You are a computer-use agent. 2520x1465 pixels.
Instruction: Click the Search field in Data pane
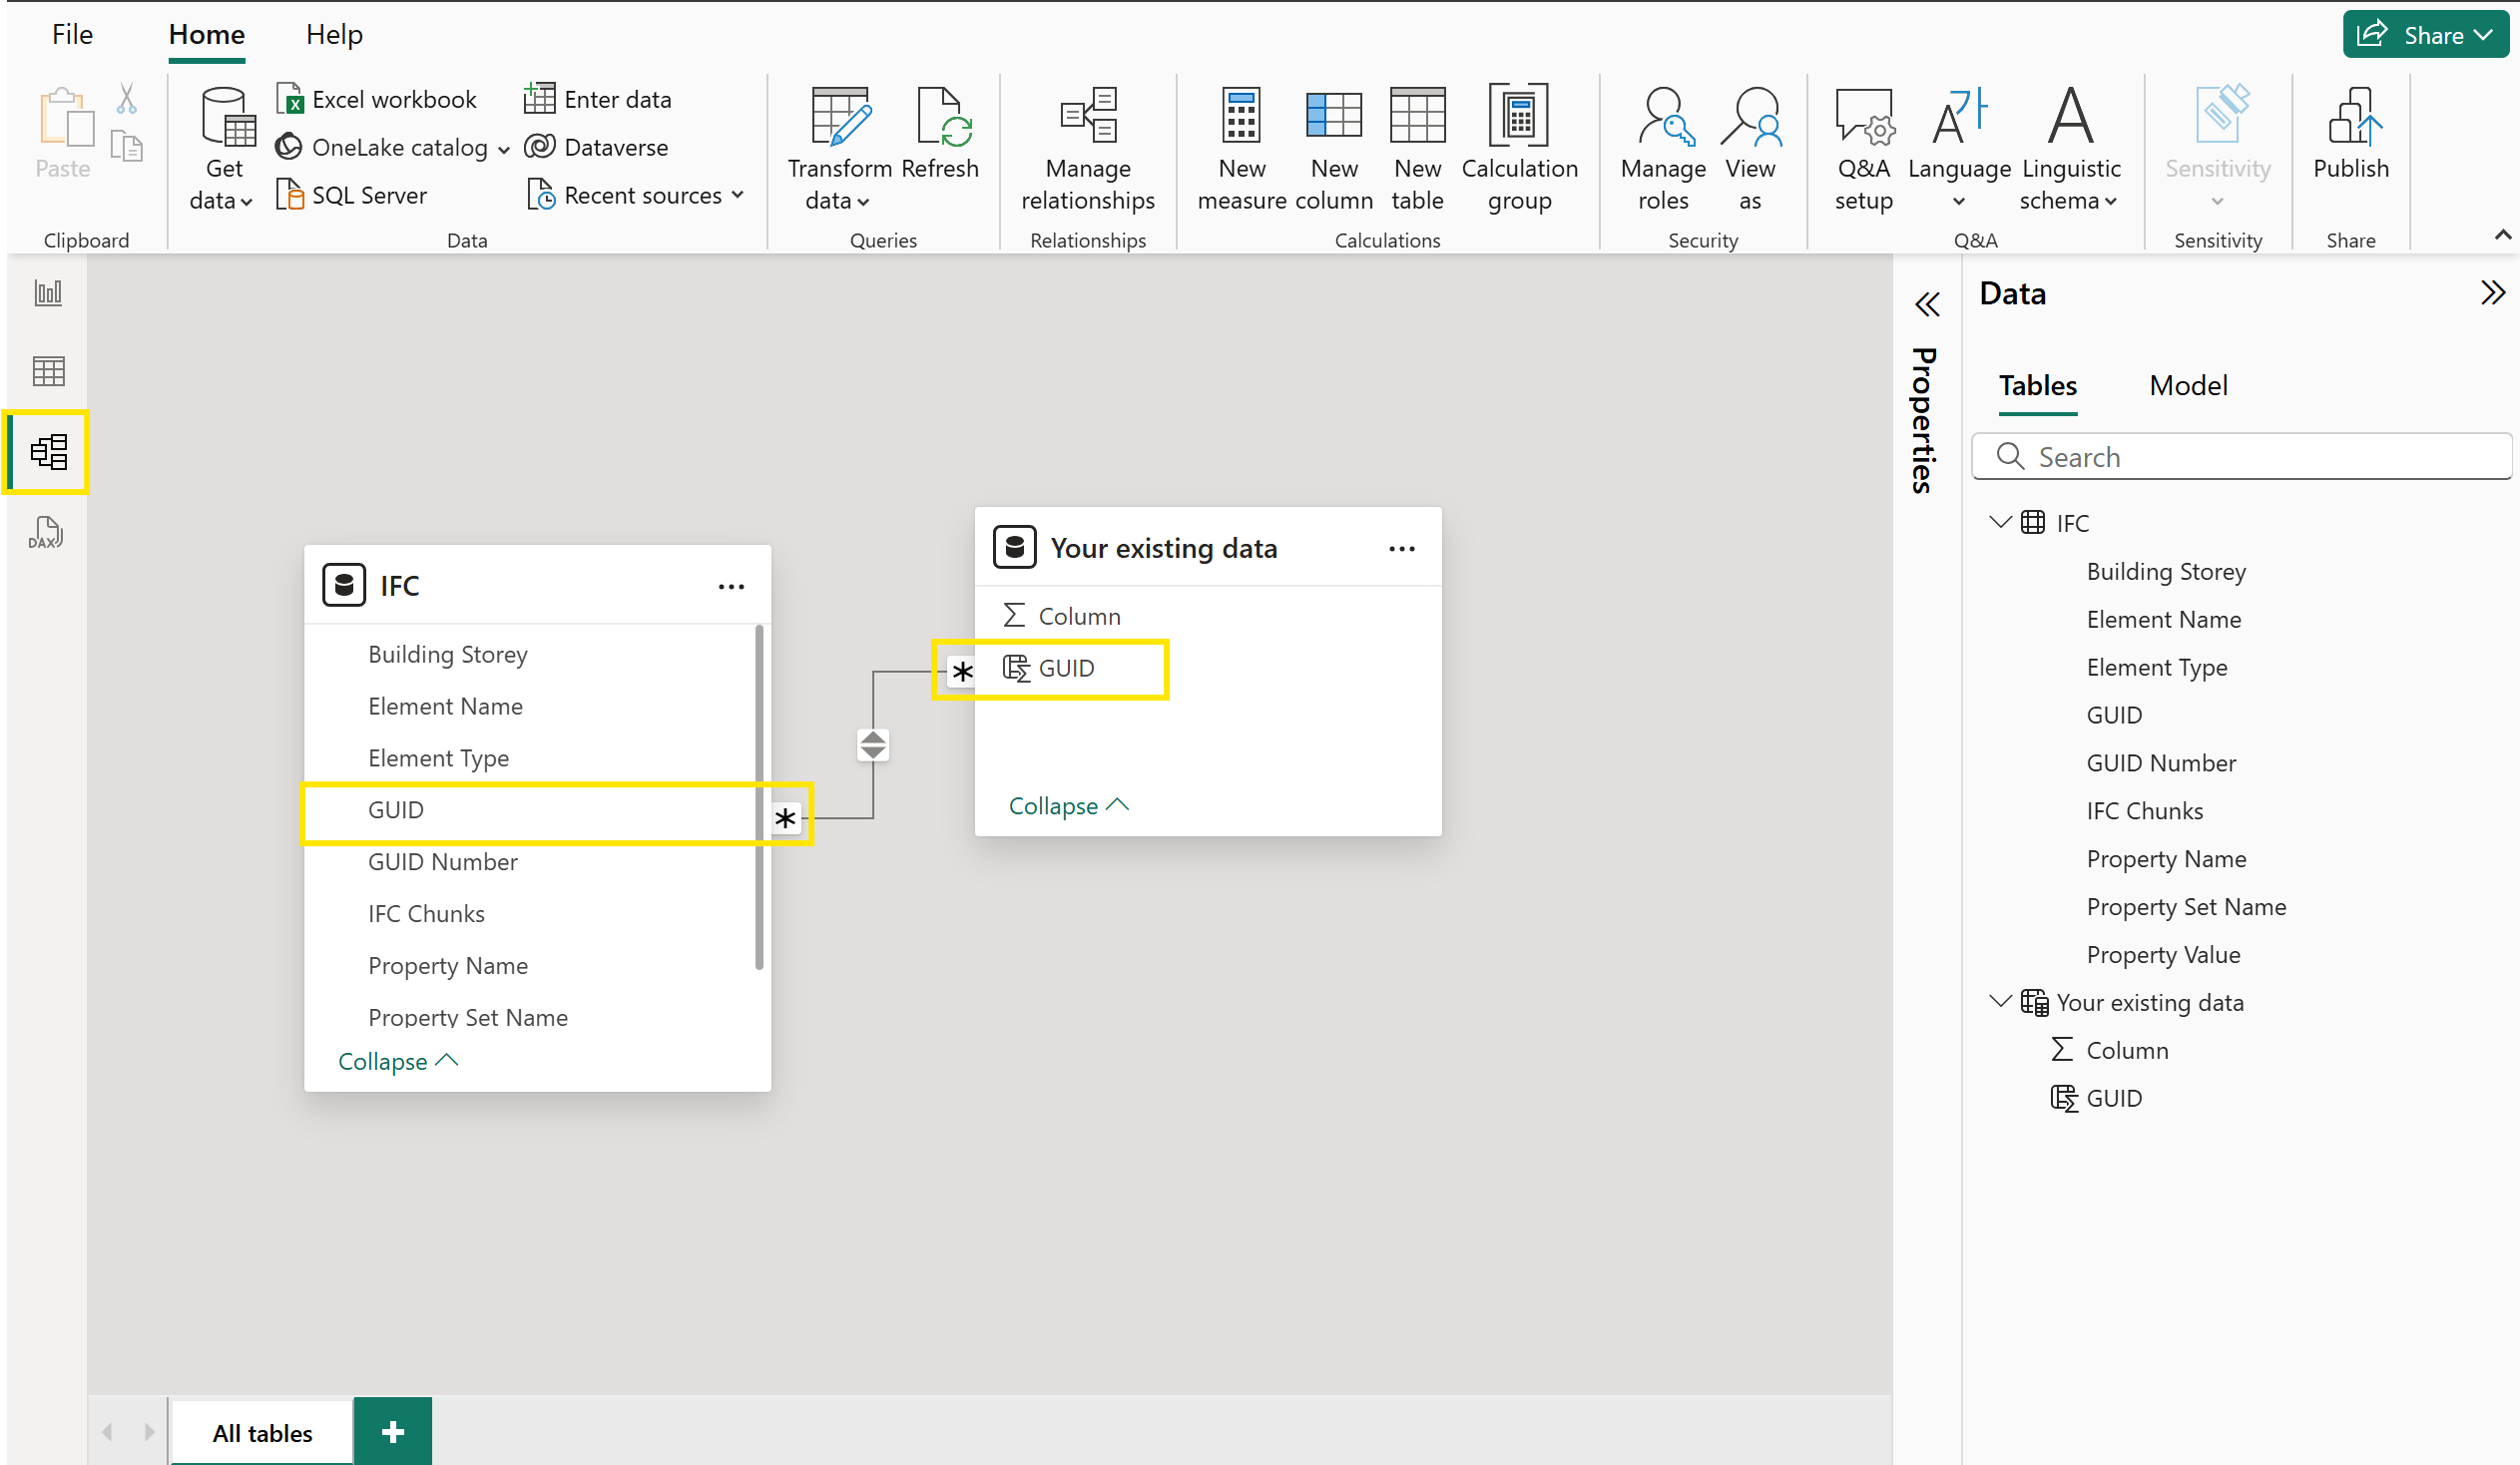click(2241, 457)
